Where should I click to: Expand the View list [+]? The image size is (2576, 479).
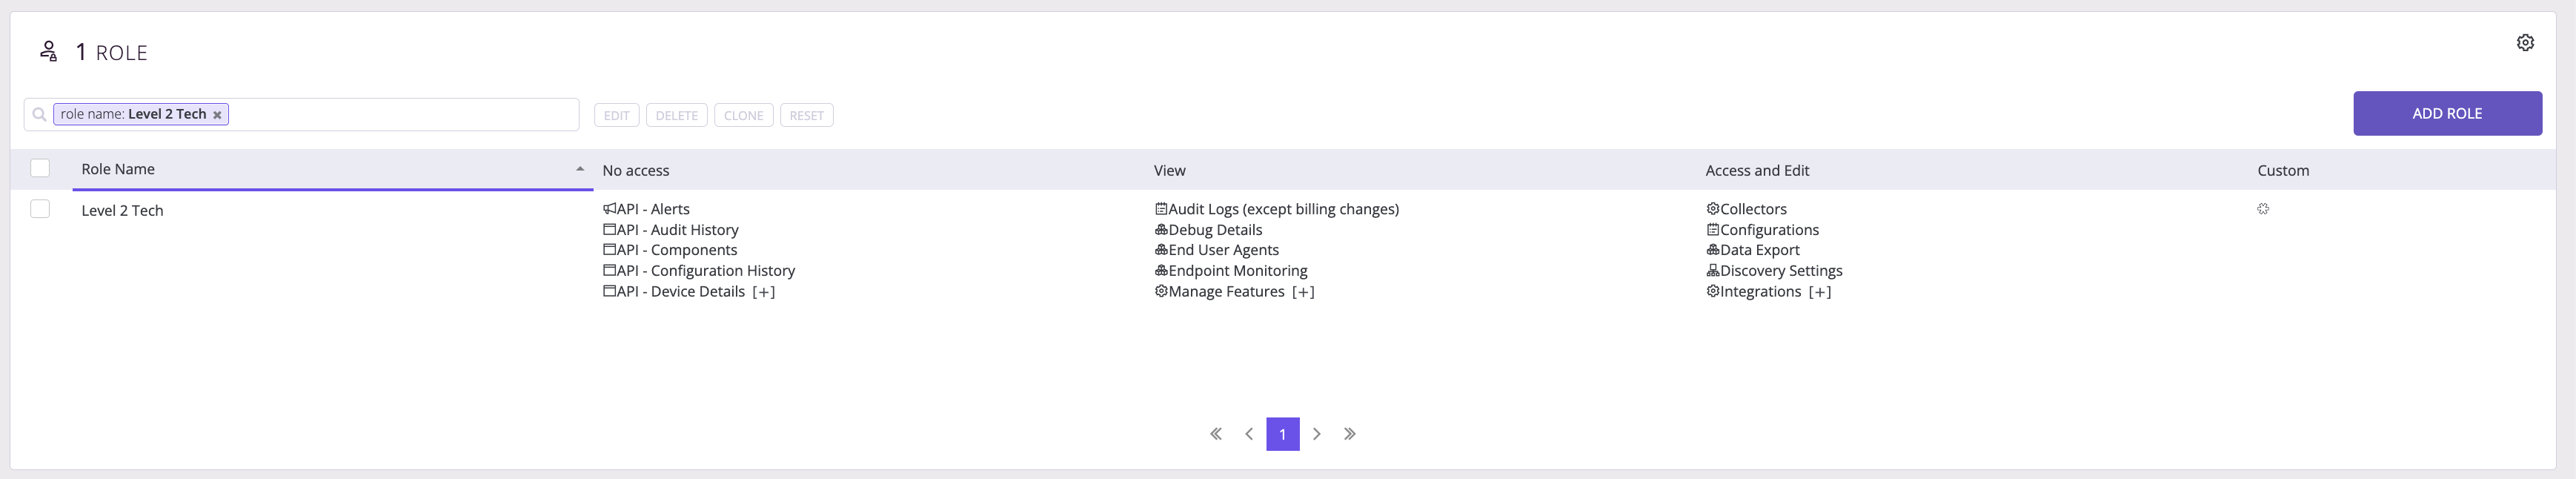1303,292
